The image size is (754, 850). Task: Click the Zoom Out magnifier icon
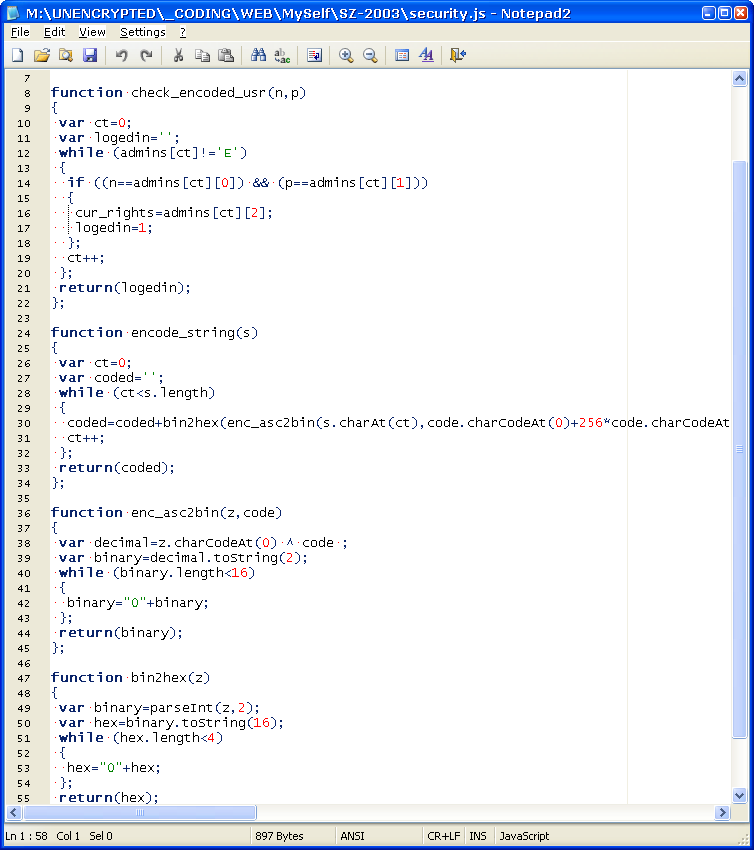370,55
